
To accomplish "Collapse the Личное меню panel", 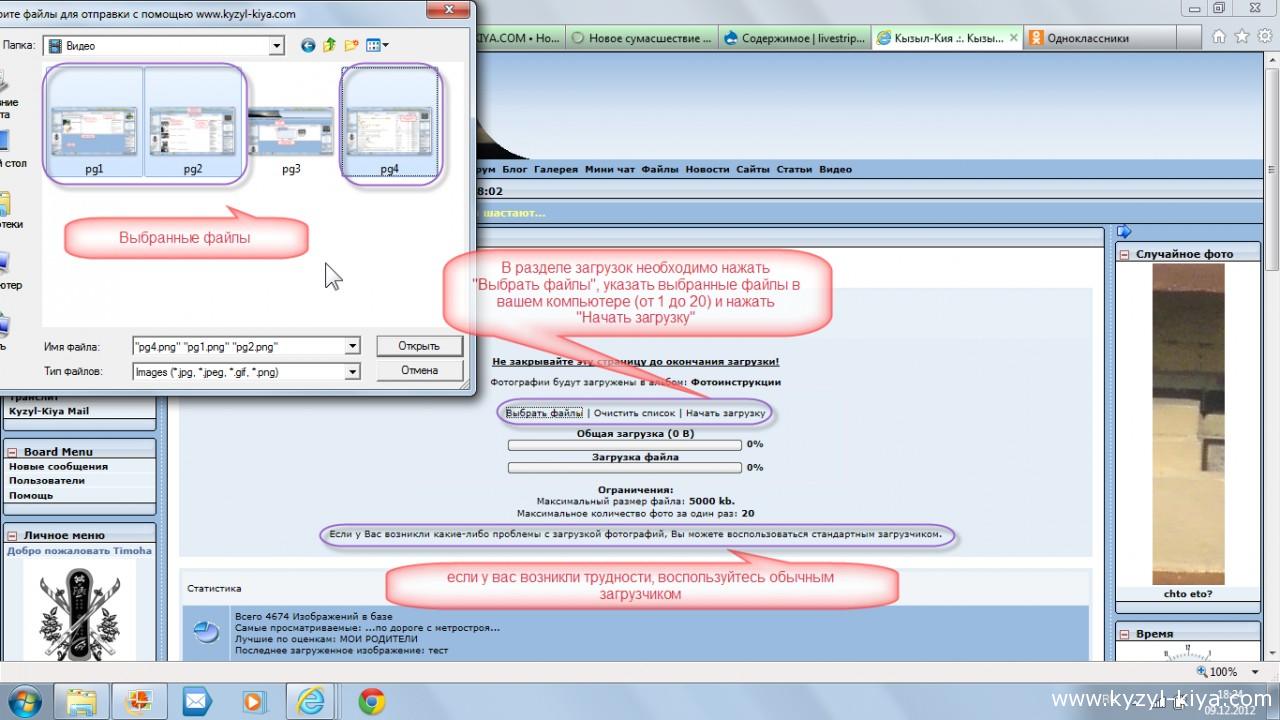I will [x=12, y=536].
